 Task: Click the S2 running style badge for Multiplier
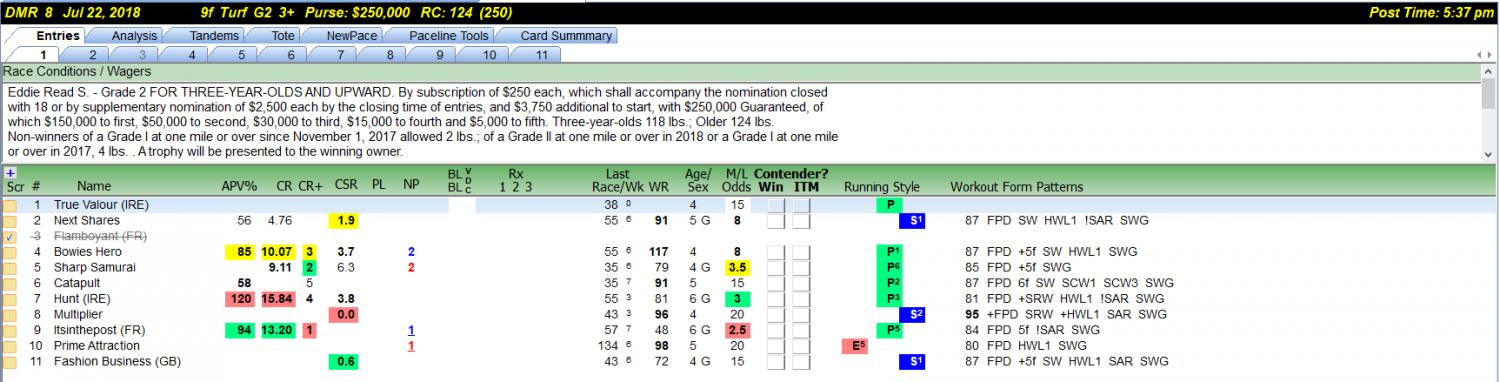coord(912,314)
